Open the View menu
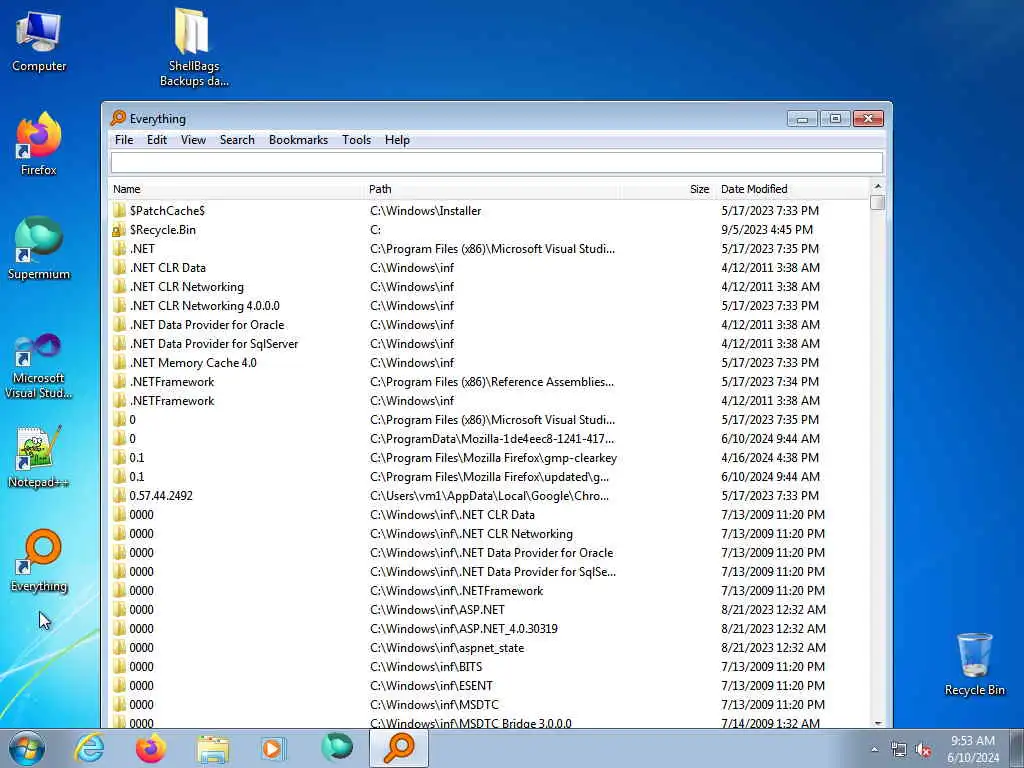This screenshot has width=1024, height=768. pyautogui.click(x=193, y=140)
